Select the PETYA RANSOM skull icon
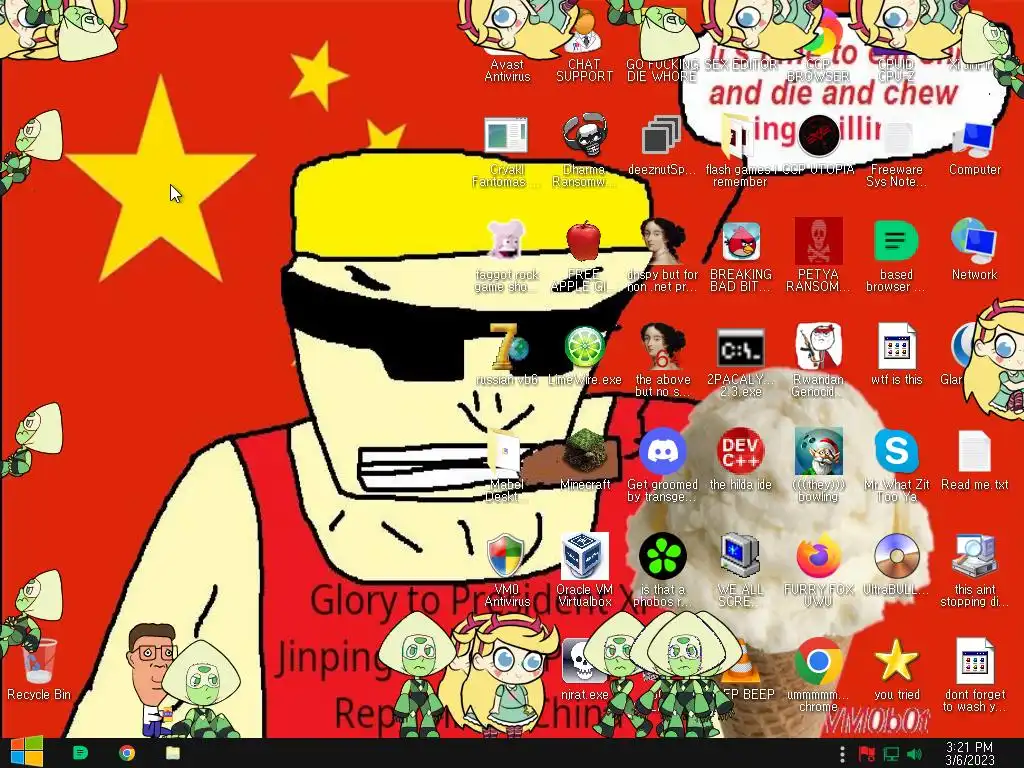This screenshot has width=1024, height=768. 818,255
